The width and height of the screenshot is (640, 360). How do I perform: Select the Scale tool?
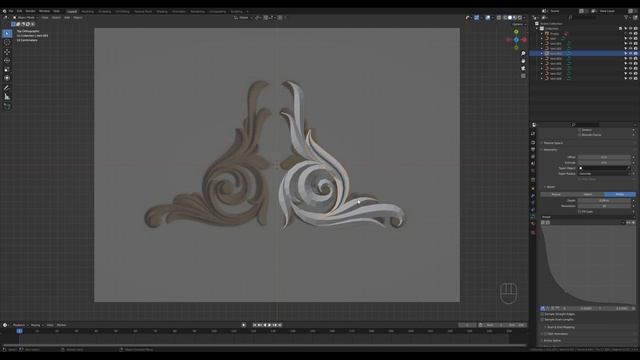point(7,69)
